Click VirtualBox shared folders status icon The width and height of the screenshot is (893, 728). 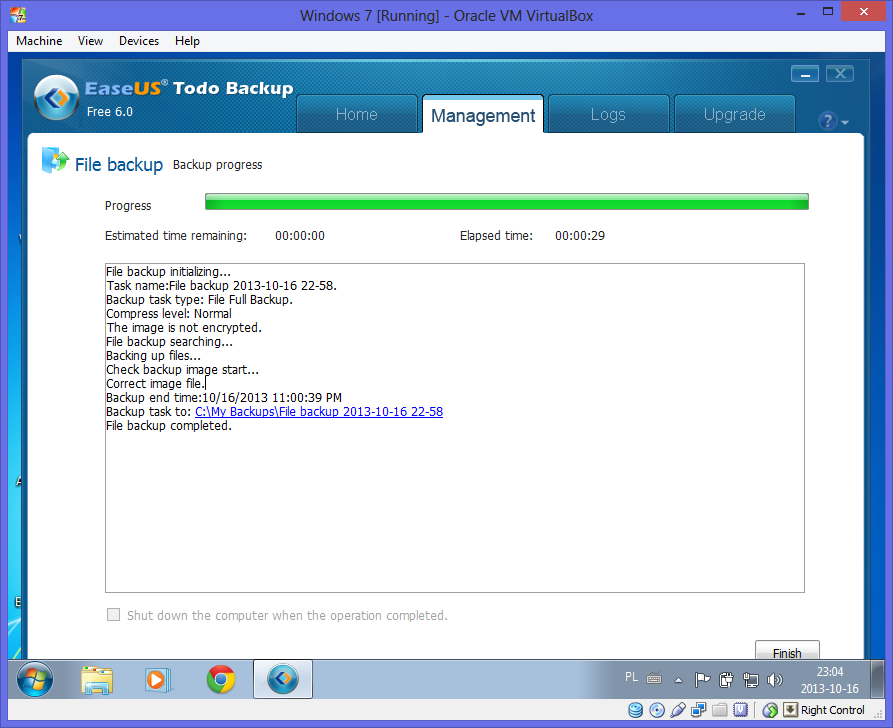click(x=719, y=710)
